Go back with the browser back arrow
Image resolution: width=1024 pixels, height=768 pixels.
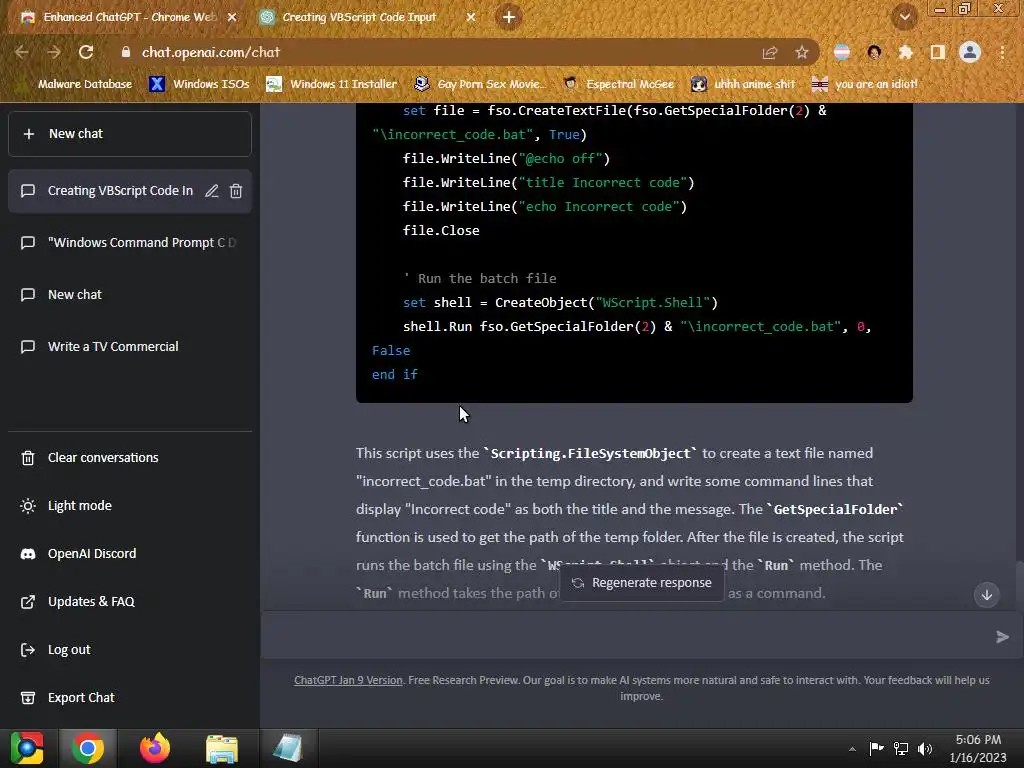click(22, 52)
